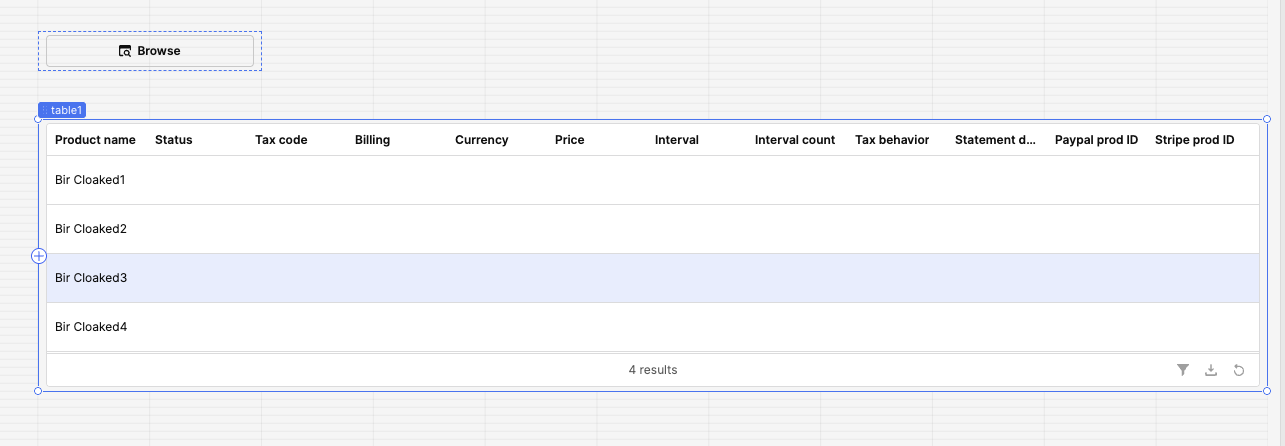Viewport: 1285px width, 446px height.
Task: Sort by Product name column header
Action: click(95, 140)
